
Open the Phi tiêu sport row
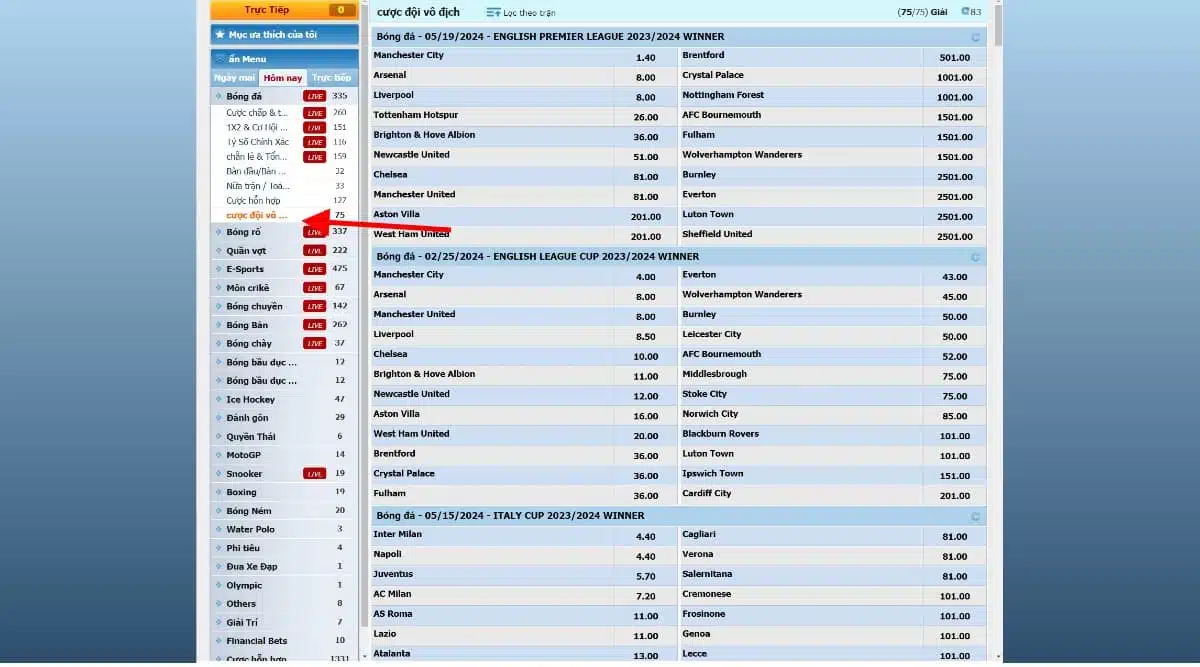(284, 548)
